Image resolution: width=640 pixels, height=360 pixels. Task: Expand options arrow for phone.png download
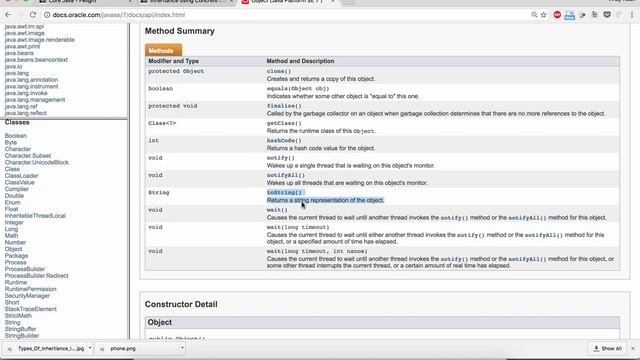coord(182,348)
